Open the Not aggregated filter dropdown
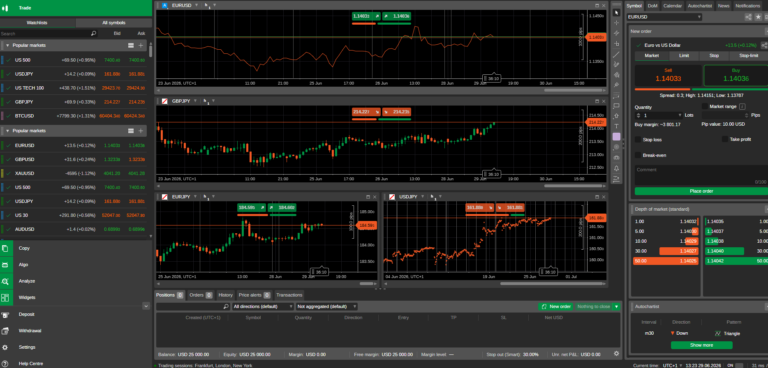The width and height of the screenshot is (768, 368). click(x=326, y=307)
